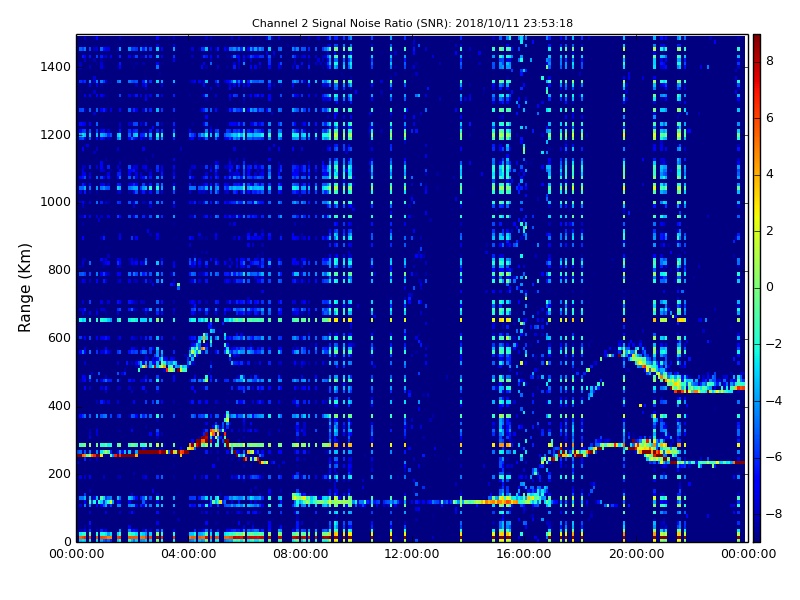Click the colorbar tick label 8
Image resolution: width=800 pixels, height=600 pixels.
[769, 61]
